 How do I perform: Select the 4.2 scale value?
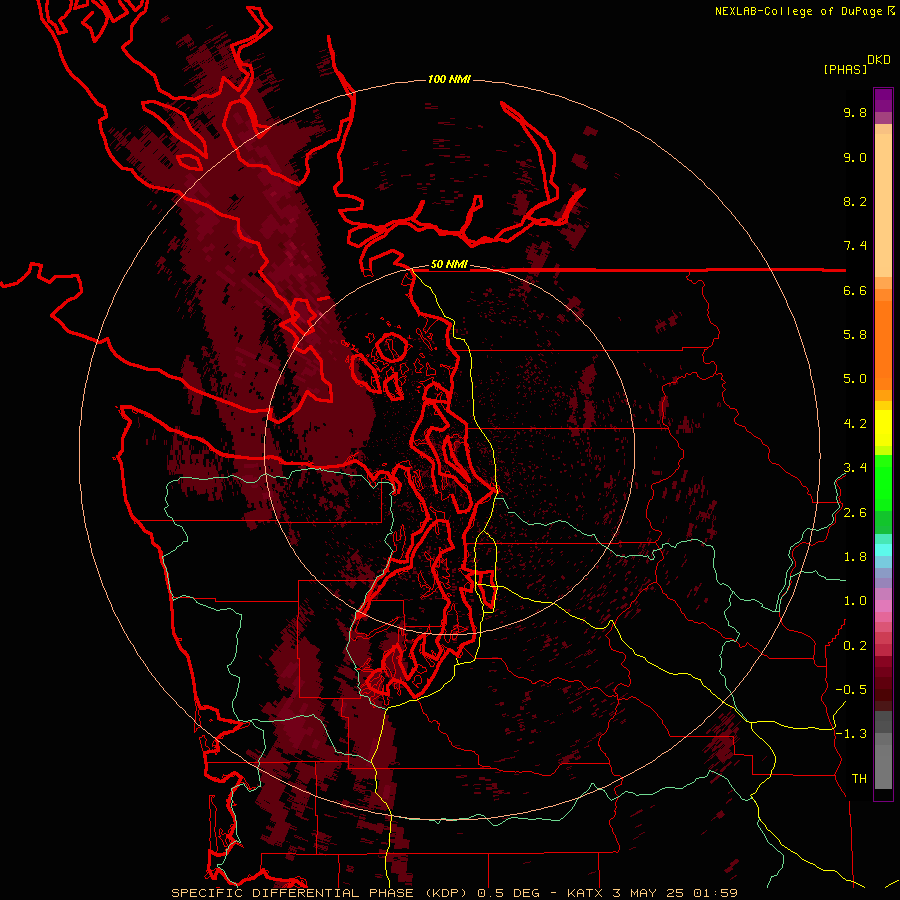click(x=855, y=424)
